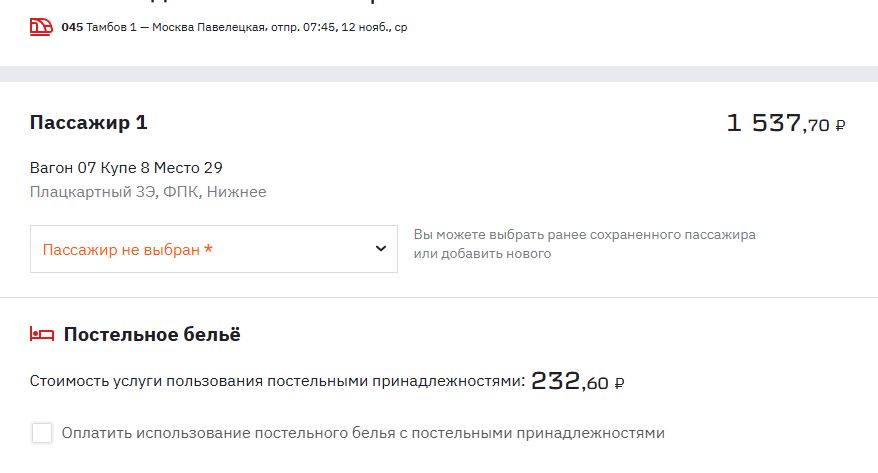Click the bed linen price 232,60 ₽
Viewport: 878px width, 473px height.
[578, 381]
